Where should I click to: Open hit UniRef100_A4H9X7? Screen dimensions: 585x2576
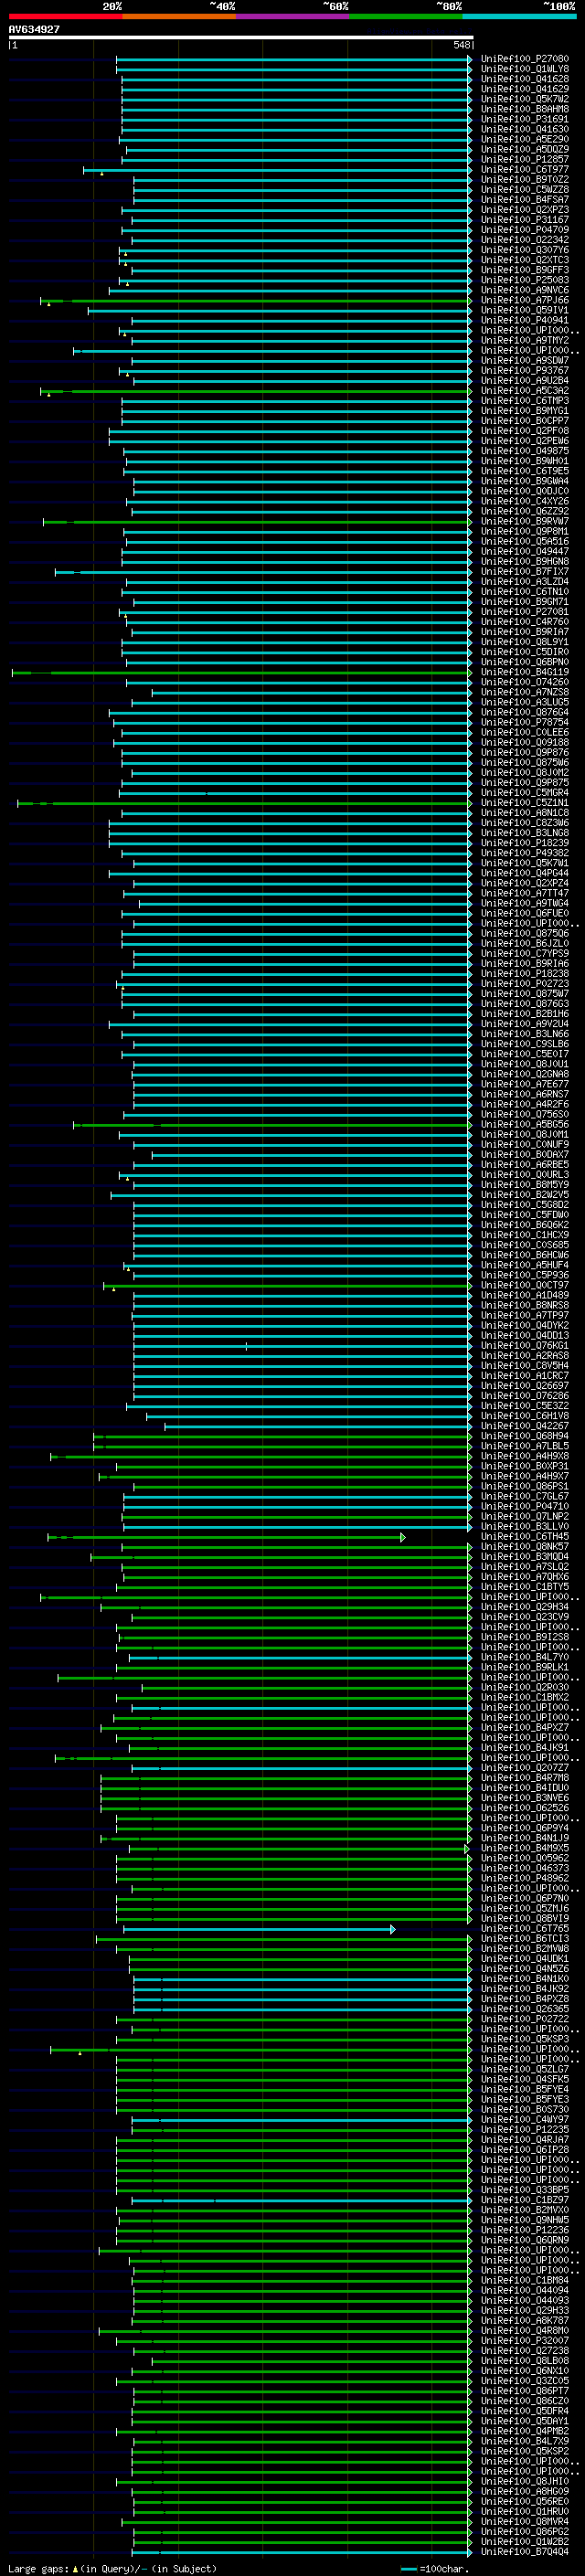tap(525, 1477)
